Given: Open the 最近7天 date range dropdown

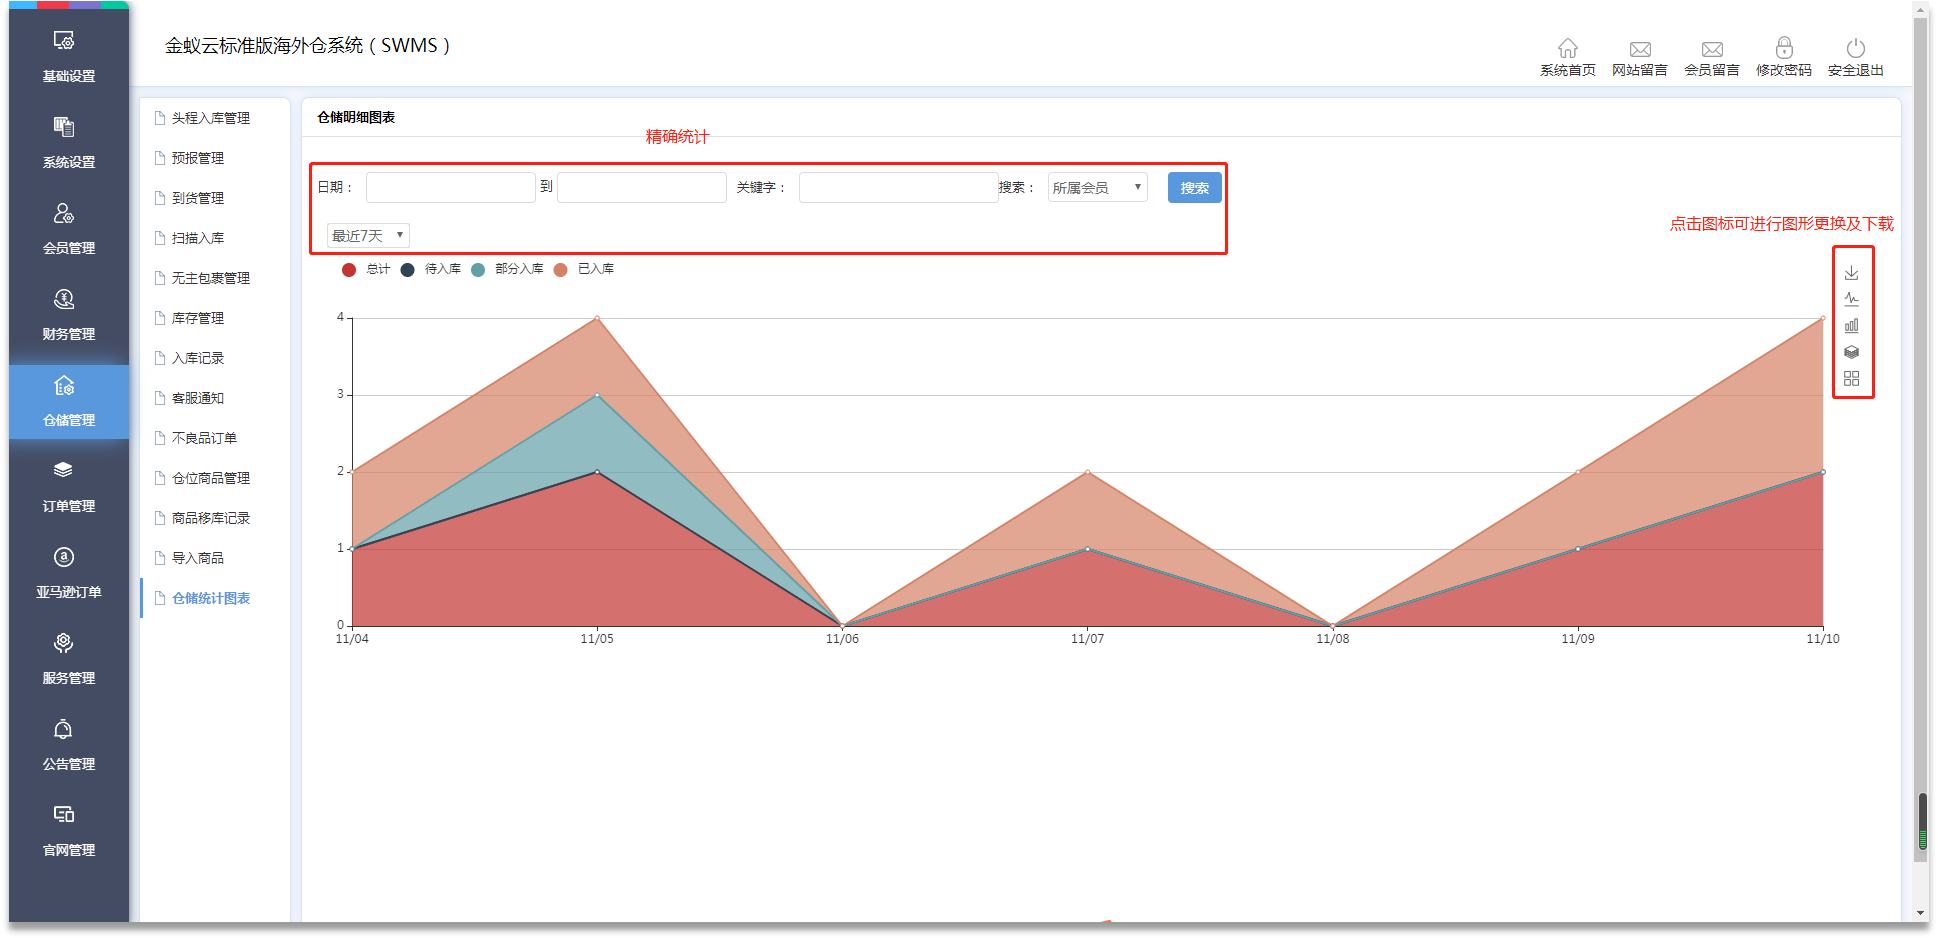Looking at the screenshot, I should coord(368,236).
